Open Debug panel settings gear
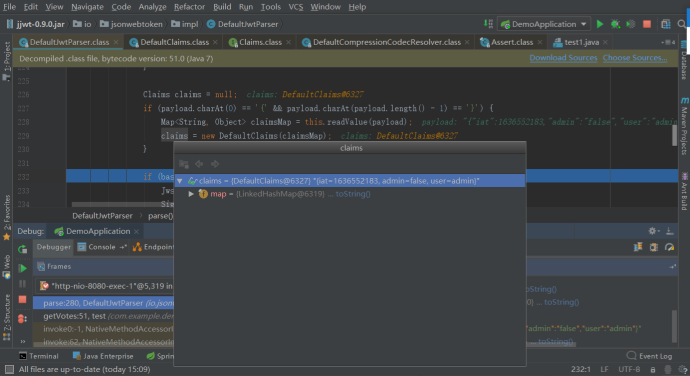Image resolution: width=690 pixels, height=376 pixels. point(653,231)
